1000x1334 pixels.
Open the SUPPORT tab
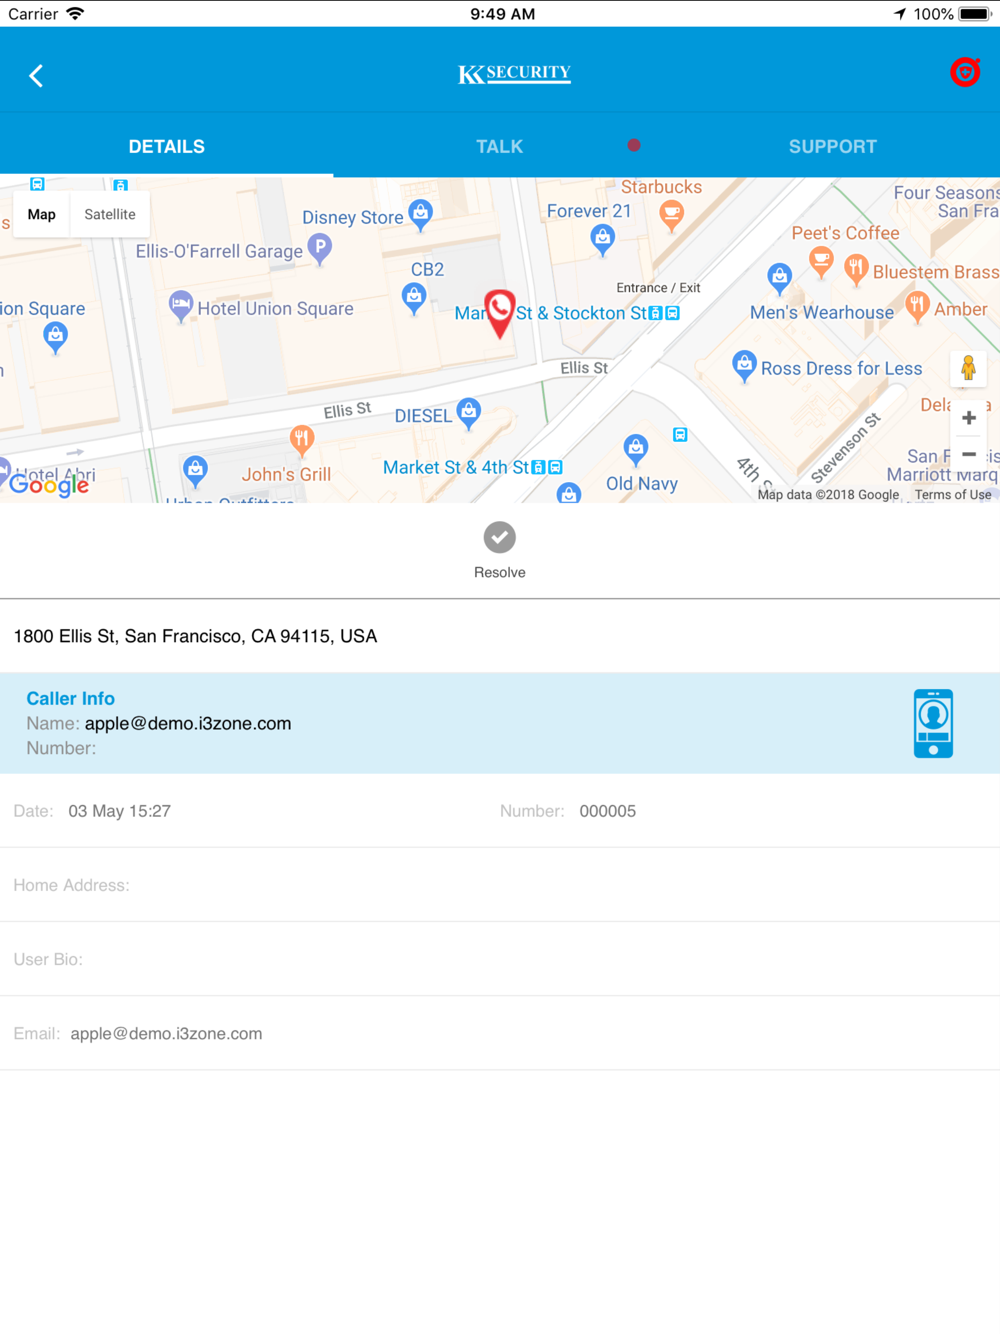pyautogui.click(x=832, y=146)
